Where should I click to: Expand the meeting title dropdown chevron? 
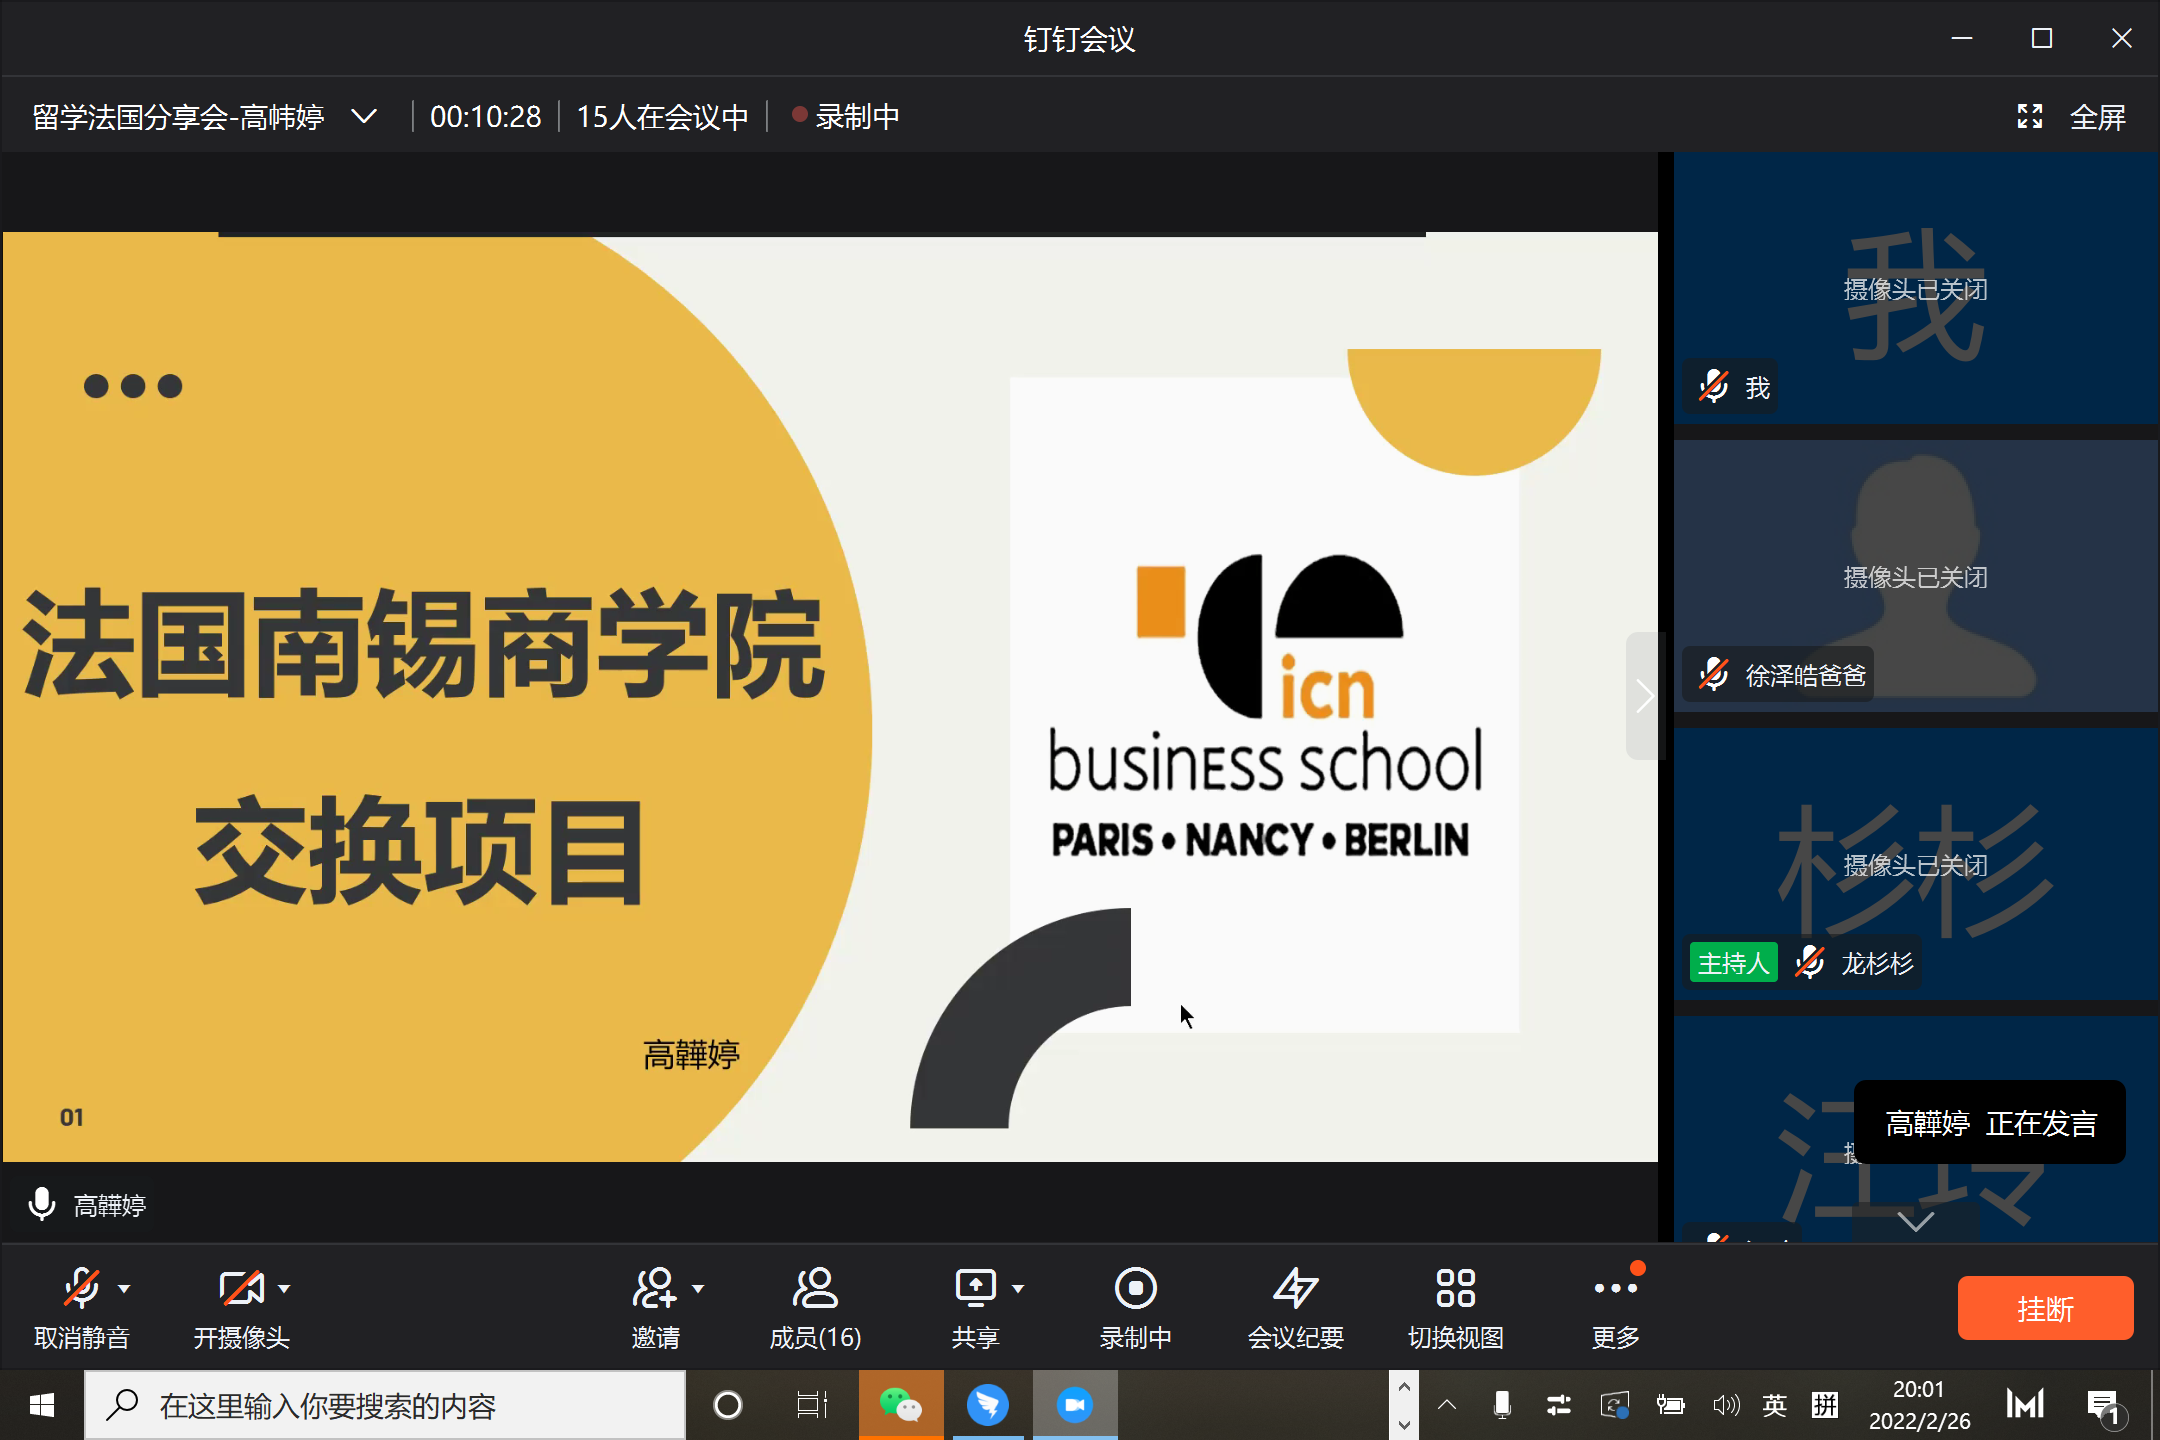coord(365,117)
